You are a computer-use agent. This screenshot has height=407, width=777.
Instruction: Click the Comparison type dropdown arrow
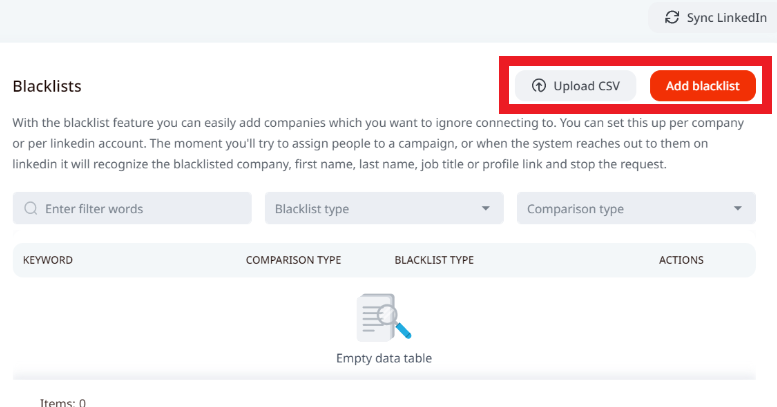point(738,209)
